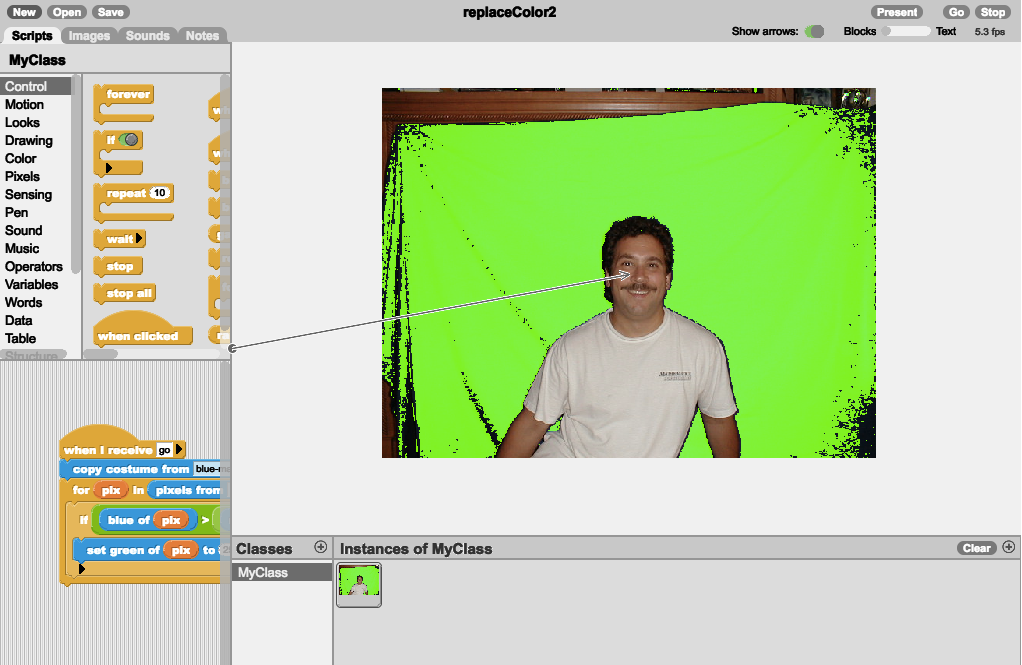Select MyClass in the Classes list

(282, 572)
